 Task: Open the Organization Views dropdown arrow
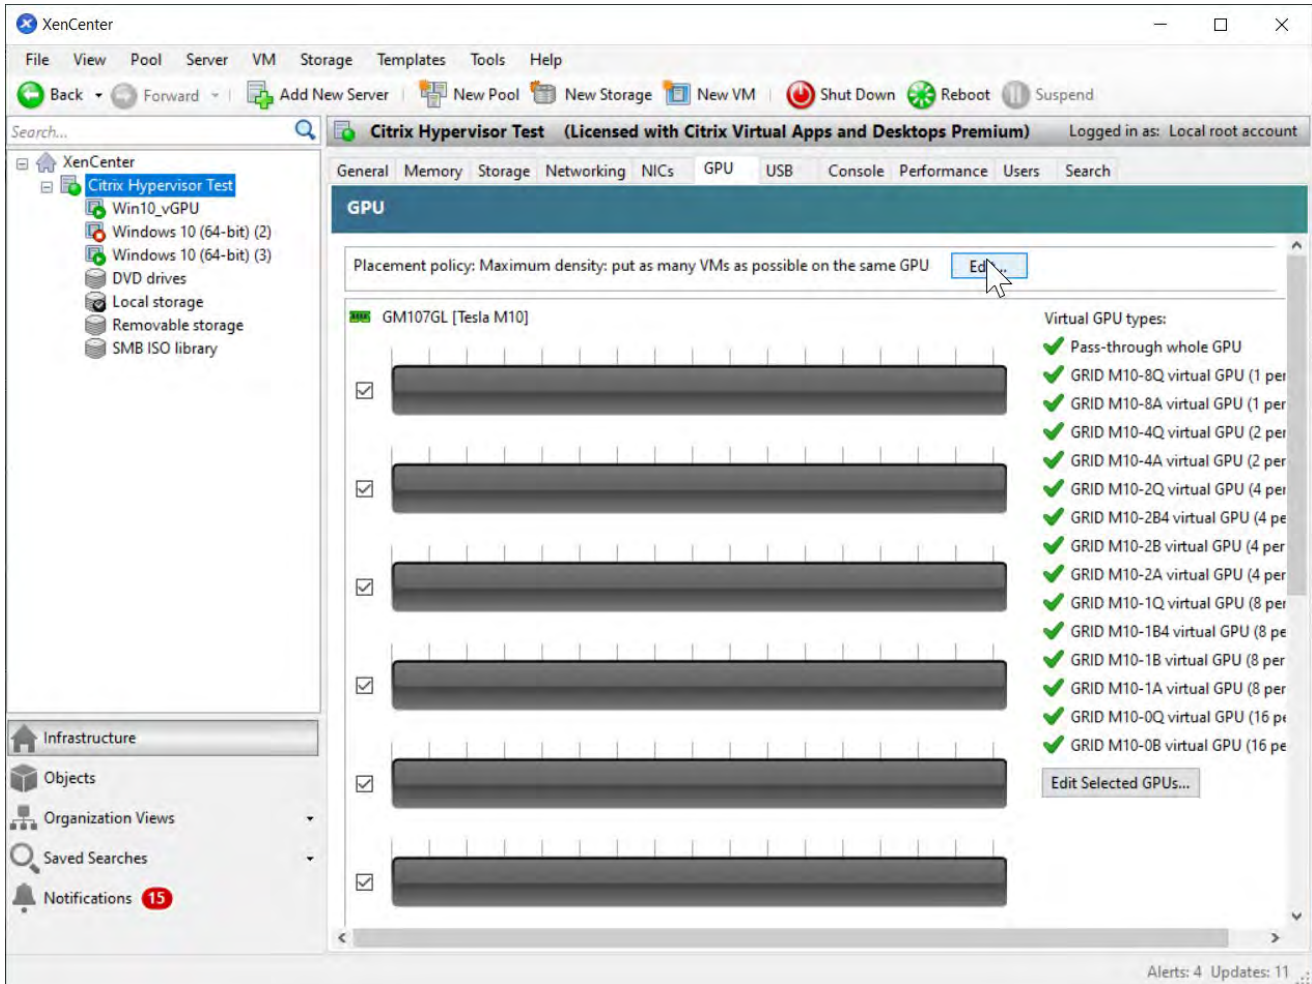click(x=310, y=819)
